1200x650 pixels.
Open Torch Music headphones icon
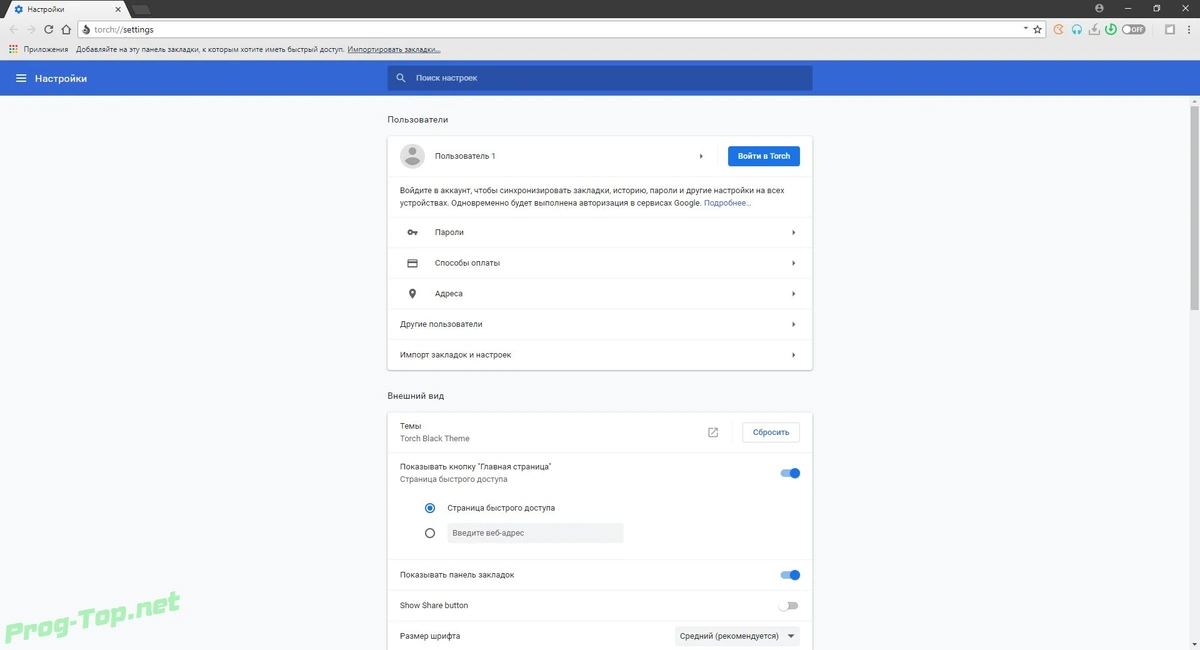[x=1077, y=30]
